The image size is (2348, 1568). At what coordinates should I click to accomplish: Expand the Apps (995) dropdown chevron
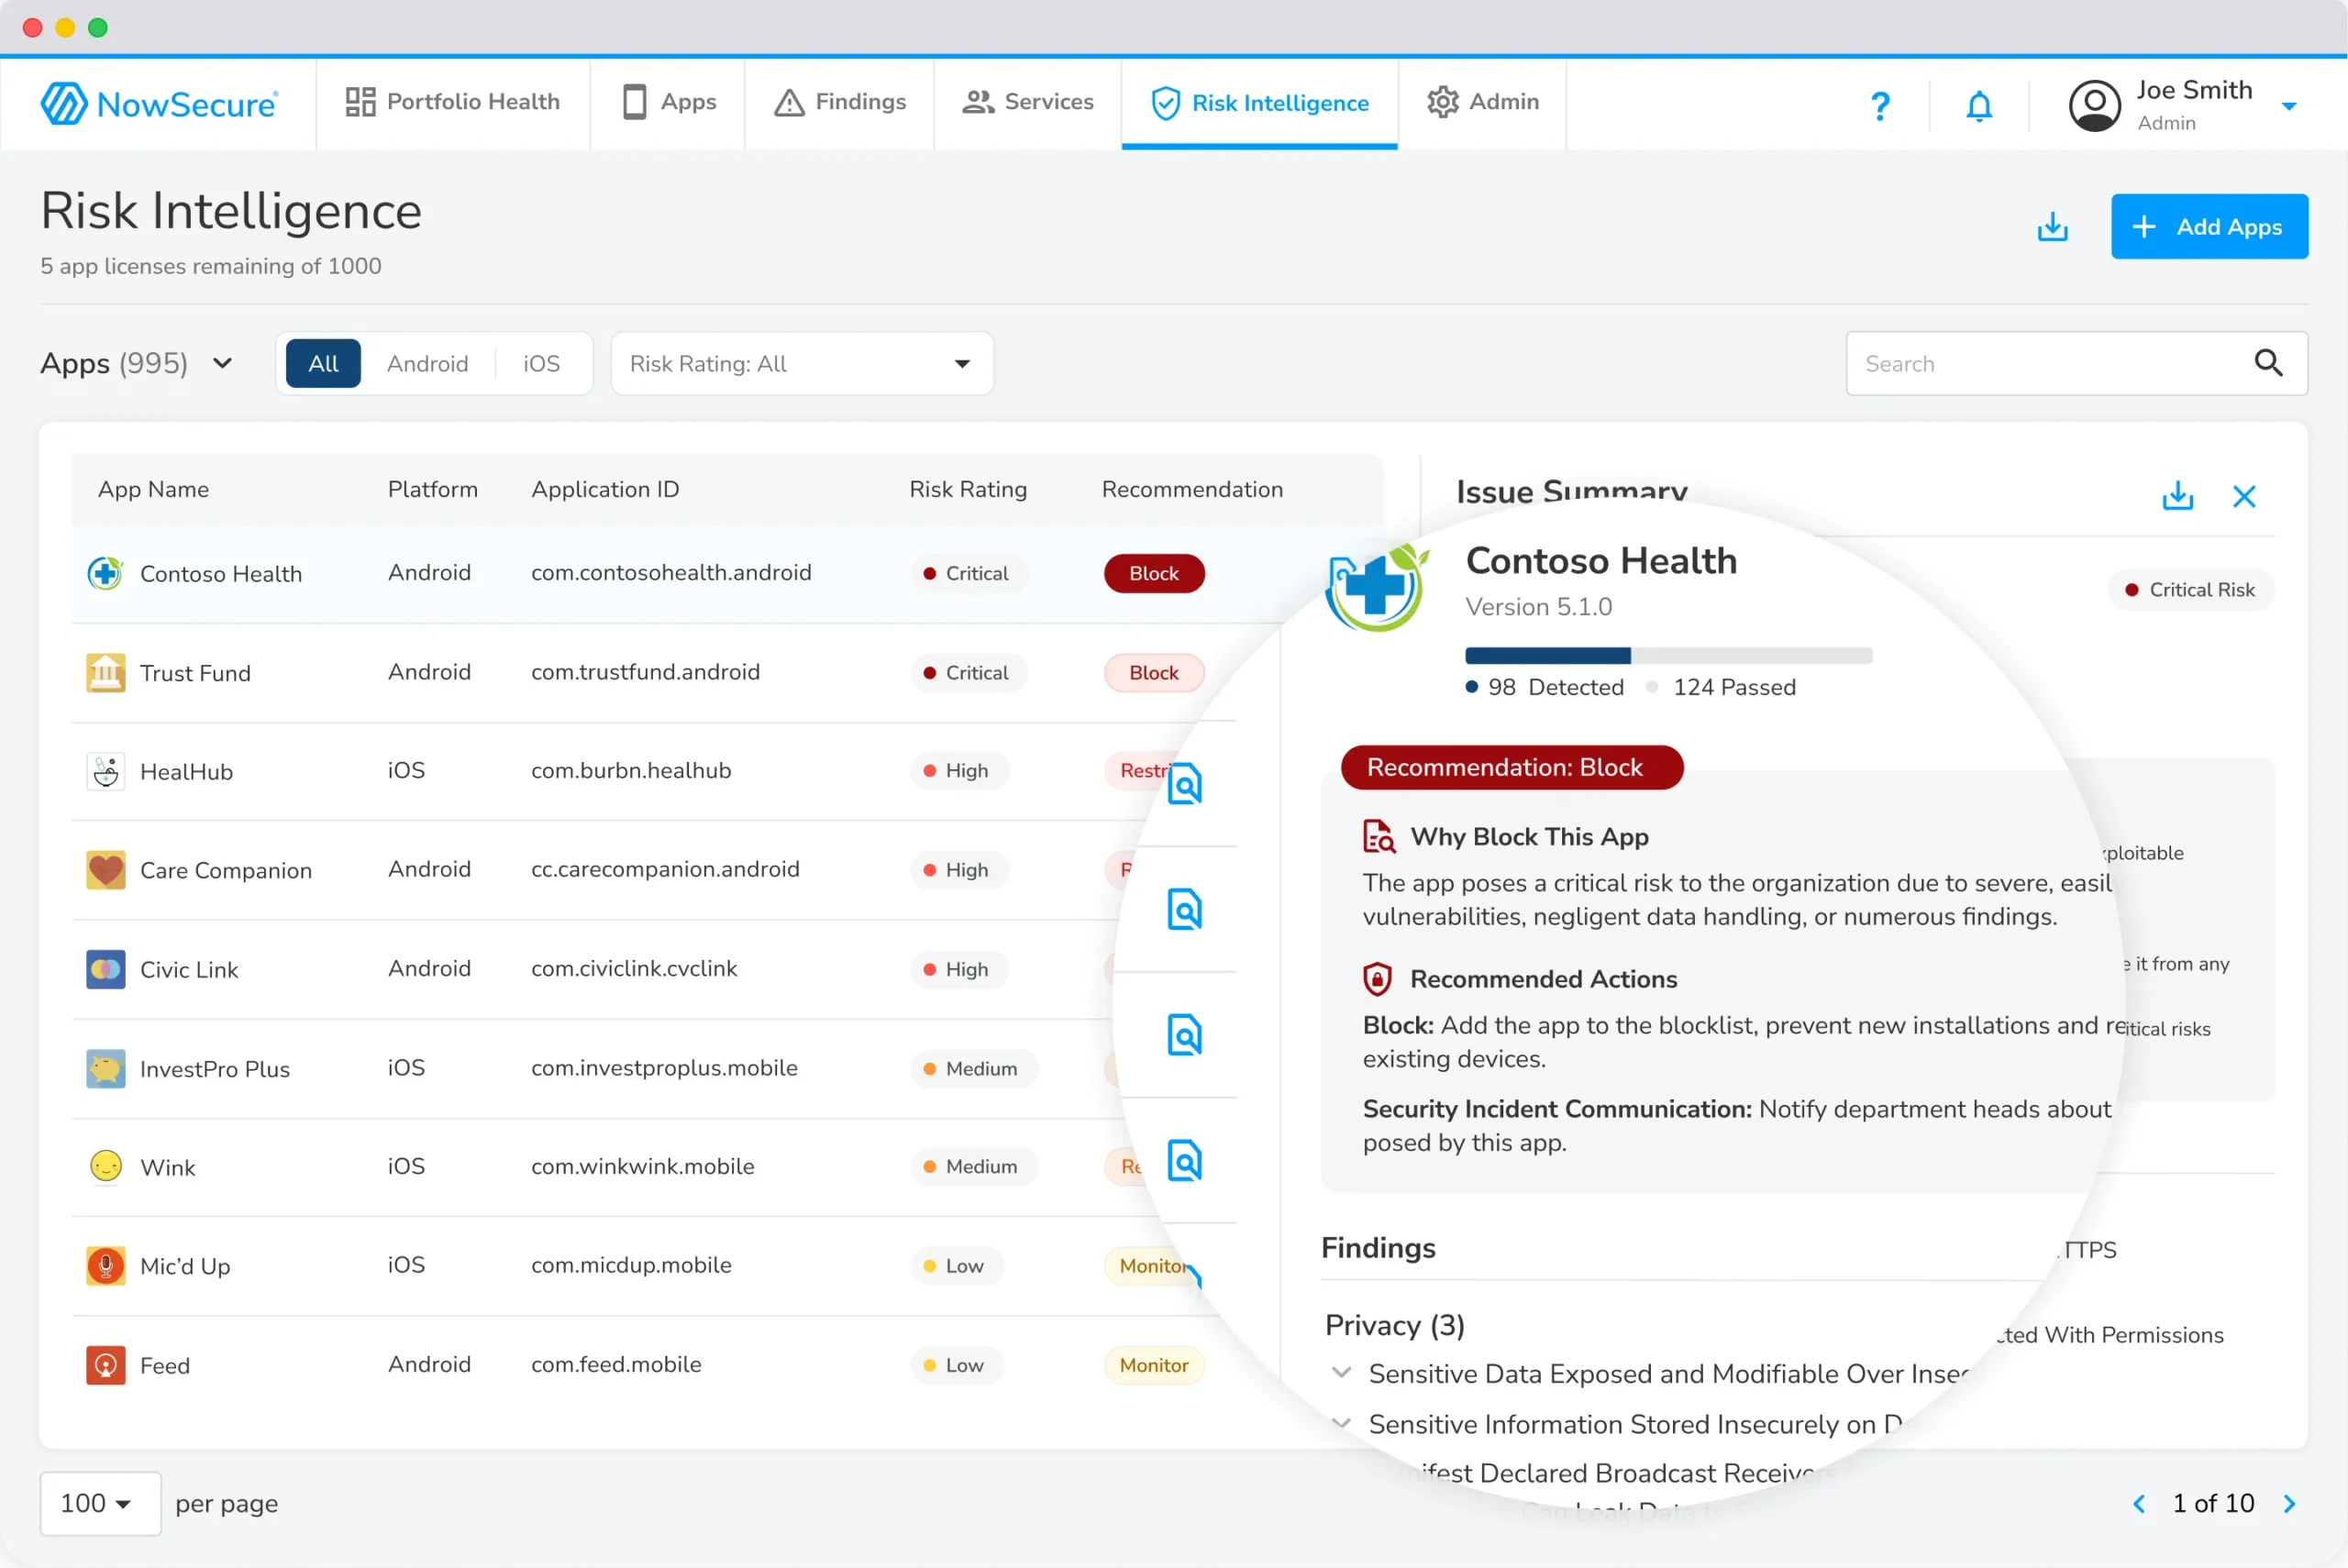tap(222, 363)
